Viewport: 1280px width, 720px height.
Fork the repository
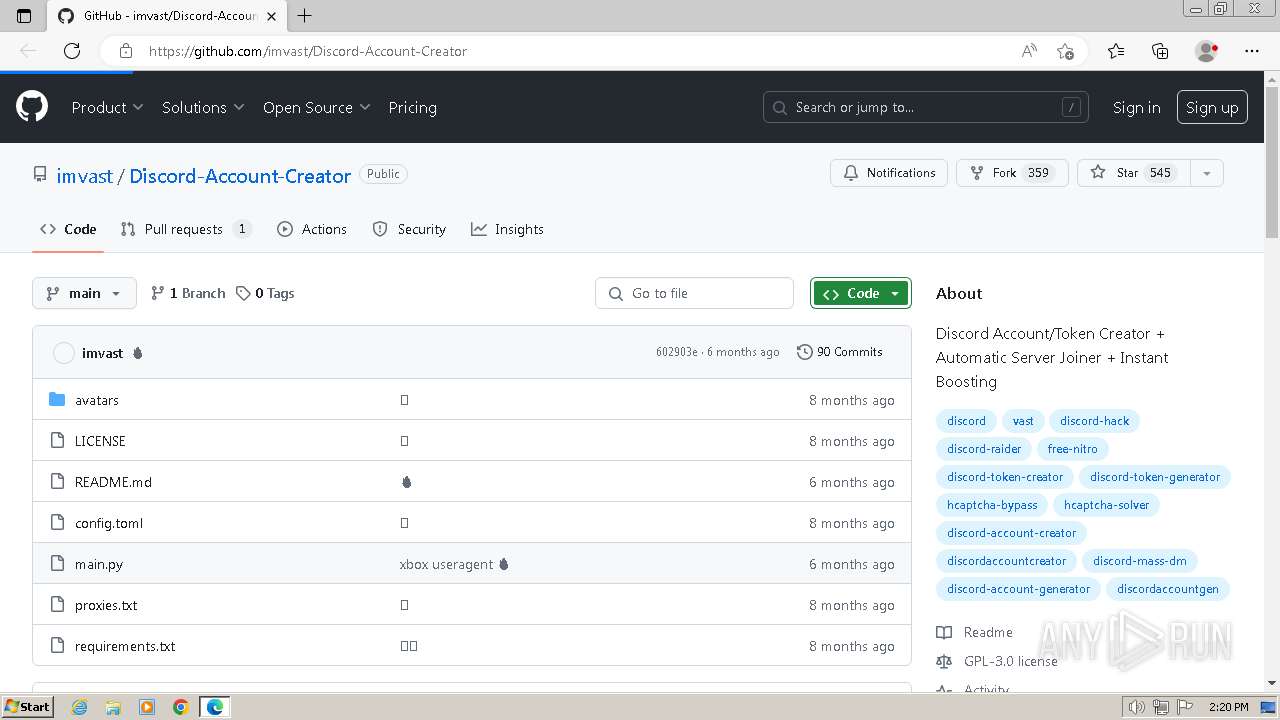pos(1012,173)
